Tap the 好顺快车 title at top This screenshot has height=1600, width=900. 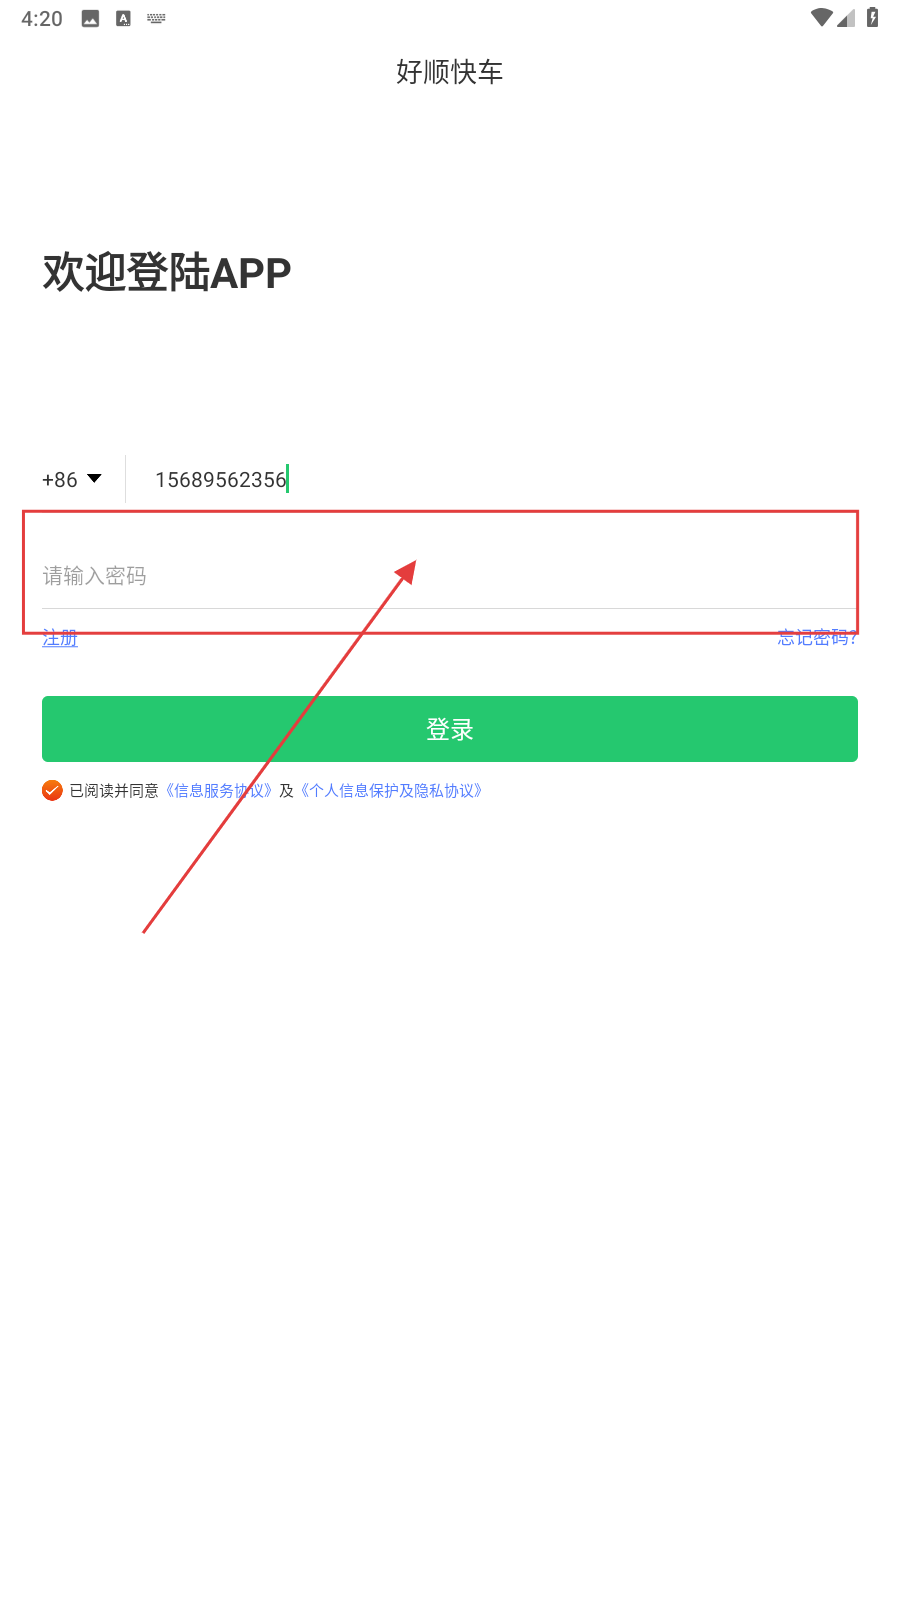pos(450,72)
